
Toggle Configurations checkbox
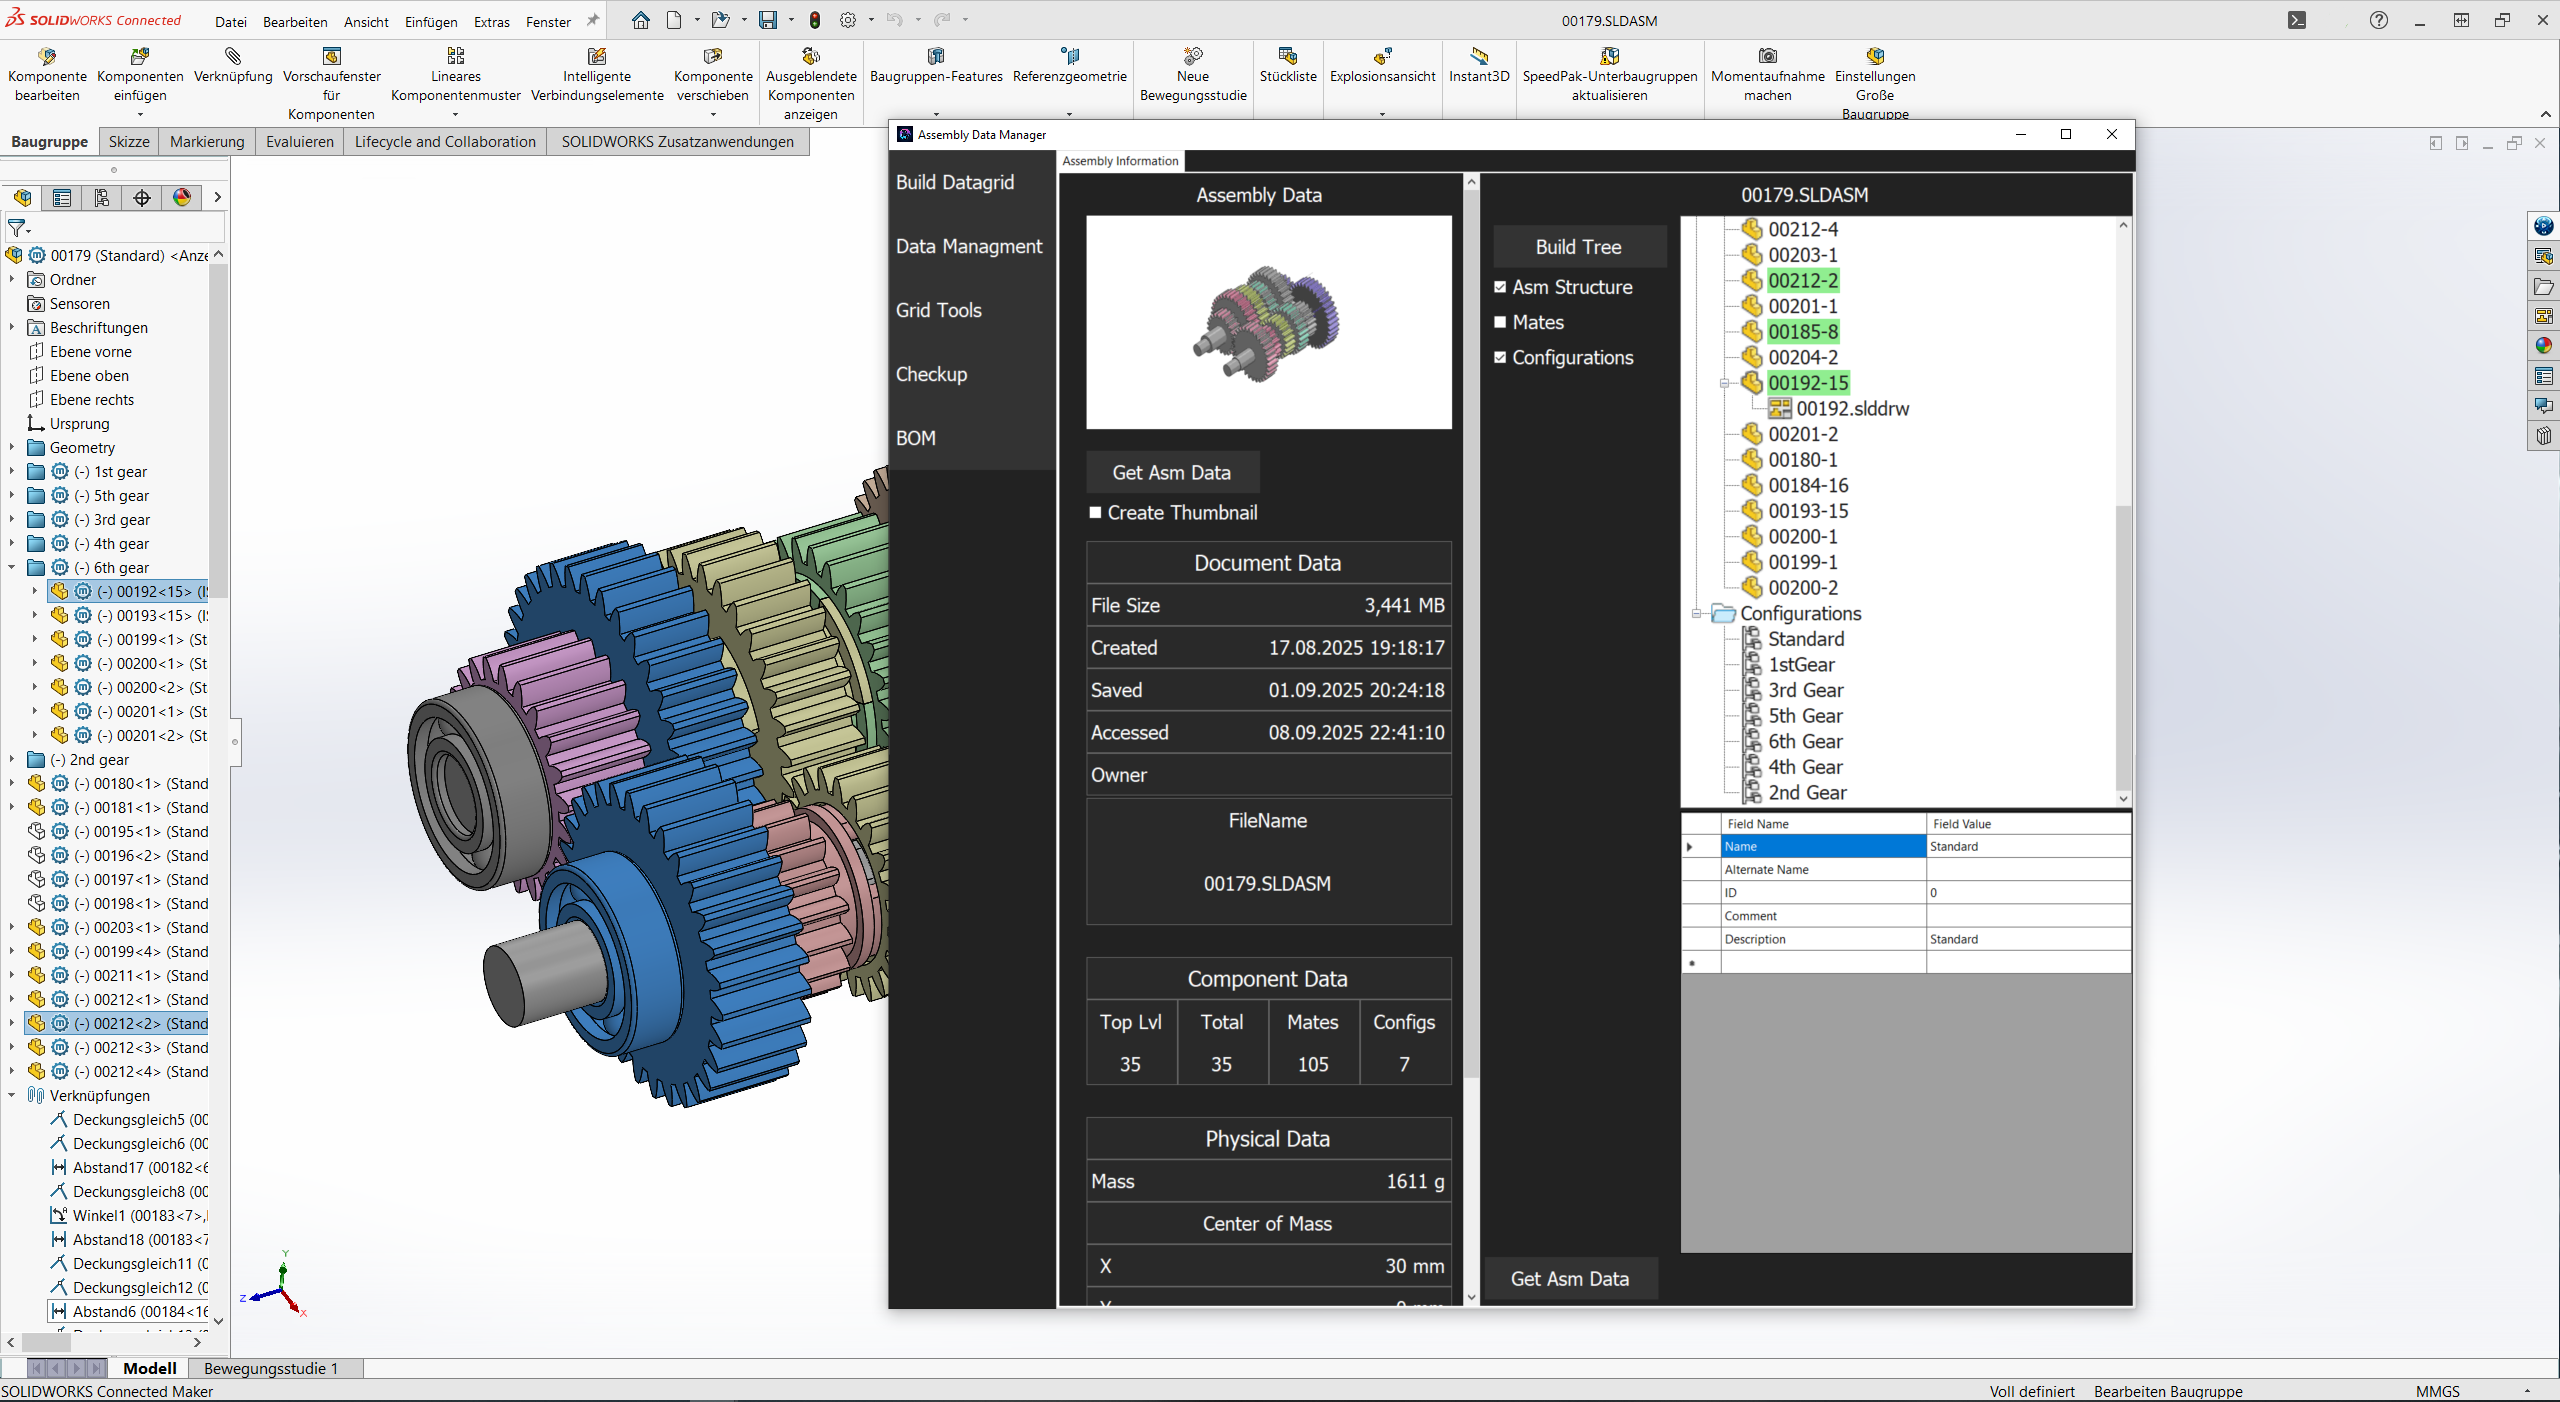click(x=1500, y=357)
